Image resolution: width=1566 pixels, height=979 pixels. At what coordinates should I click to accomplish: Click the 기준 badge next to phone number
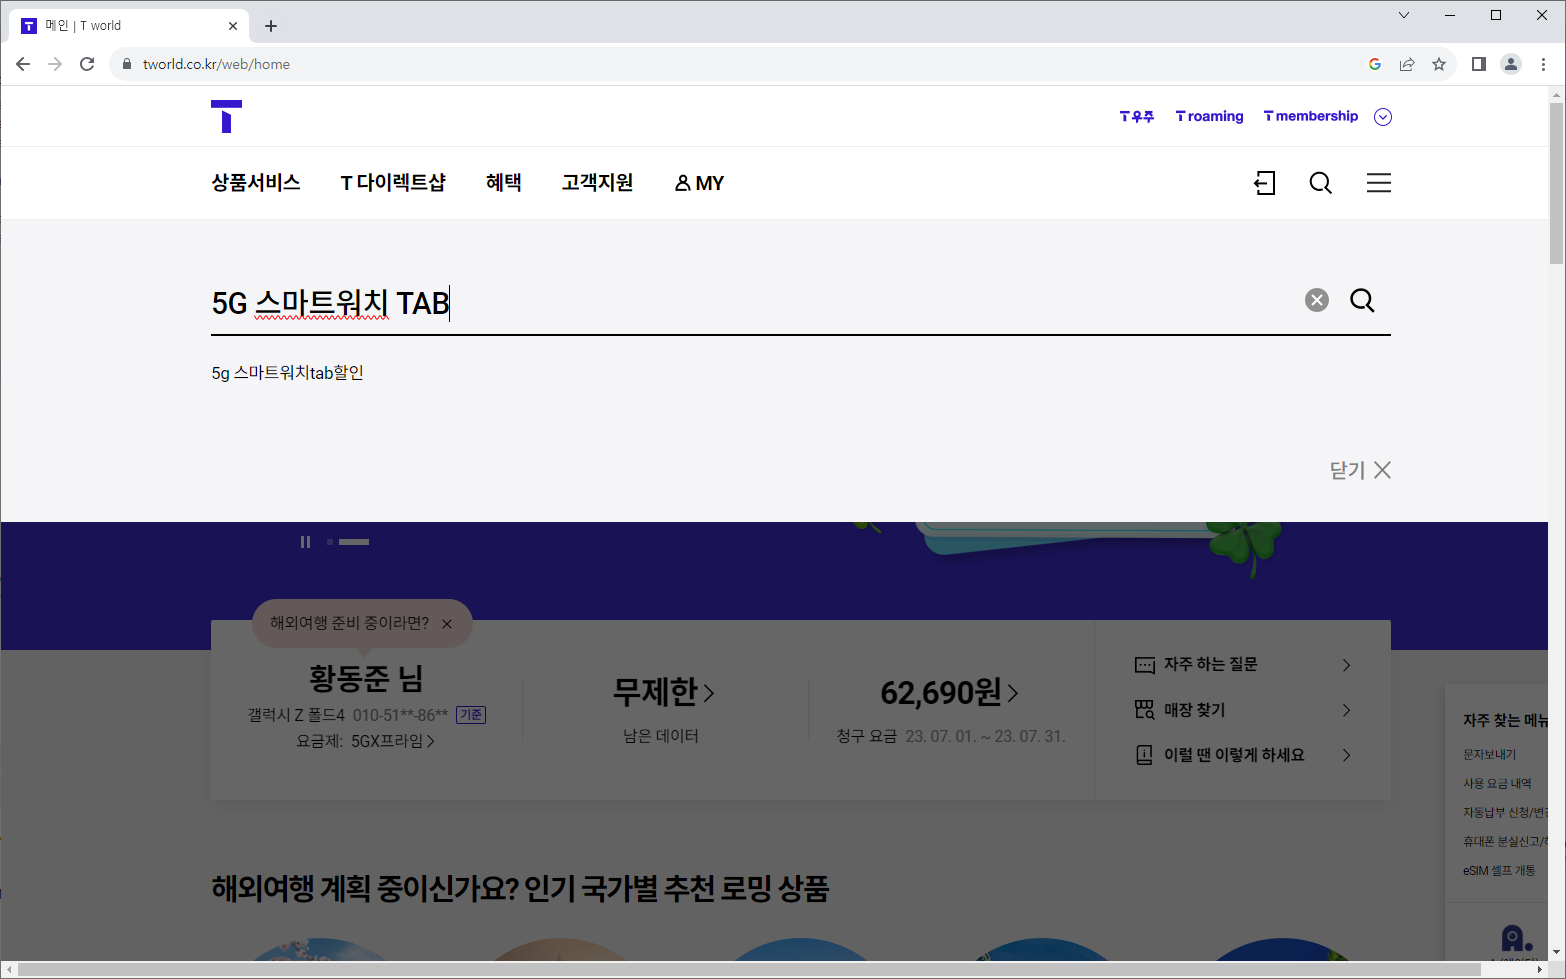point(471,715)
